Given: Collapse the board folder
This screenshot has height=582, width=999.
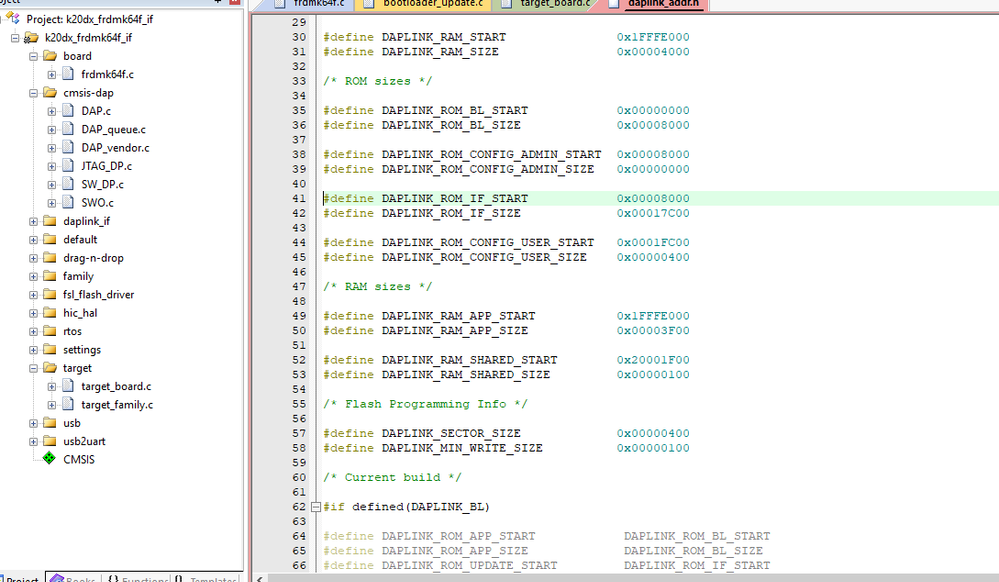Looking at the screenshot, I should click(x=33, y=56).
